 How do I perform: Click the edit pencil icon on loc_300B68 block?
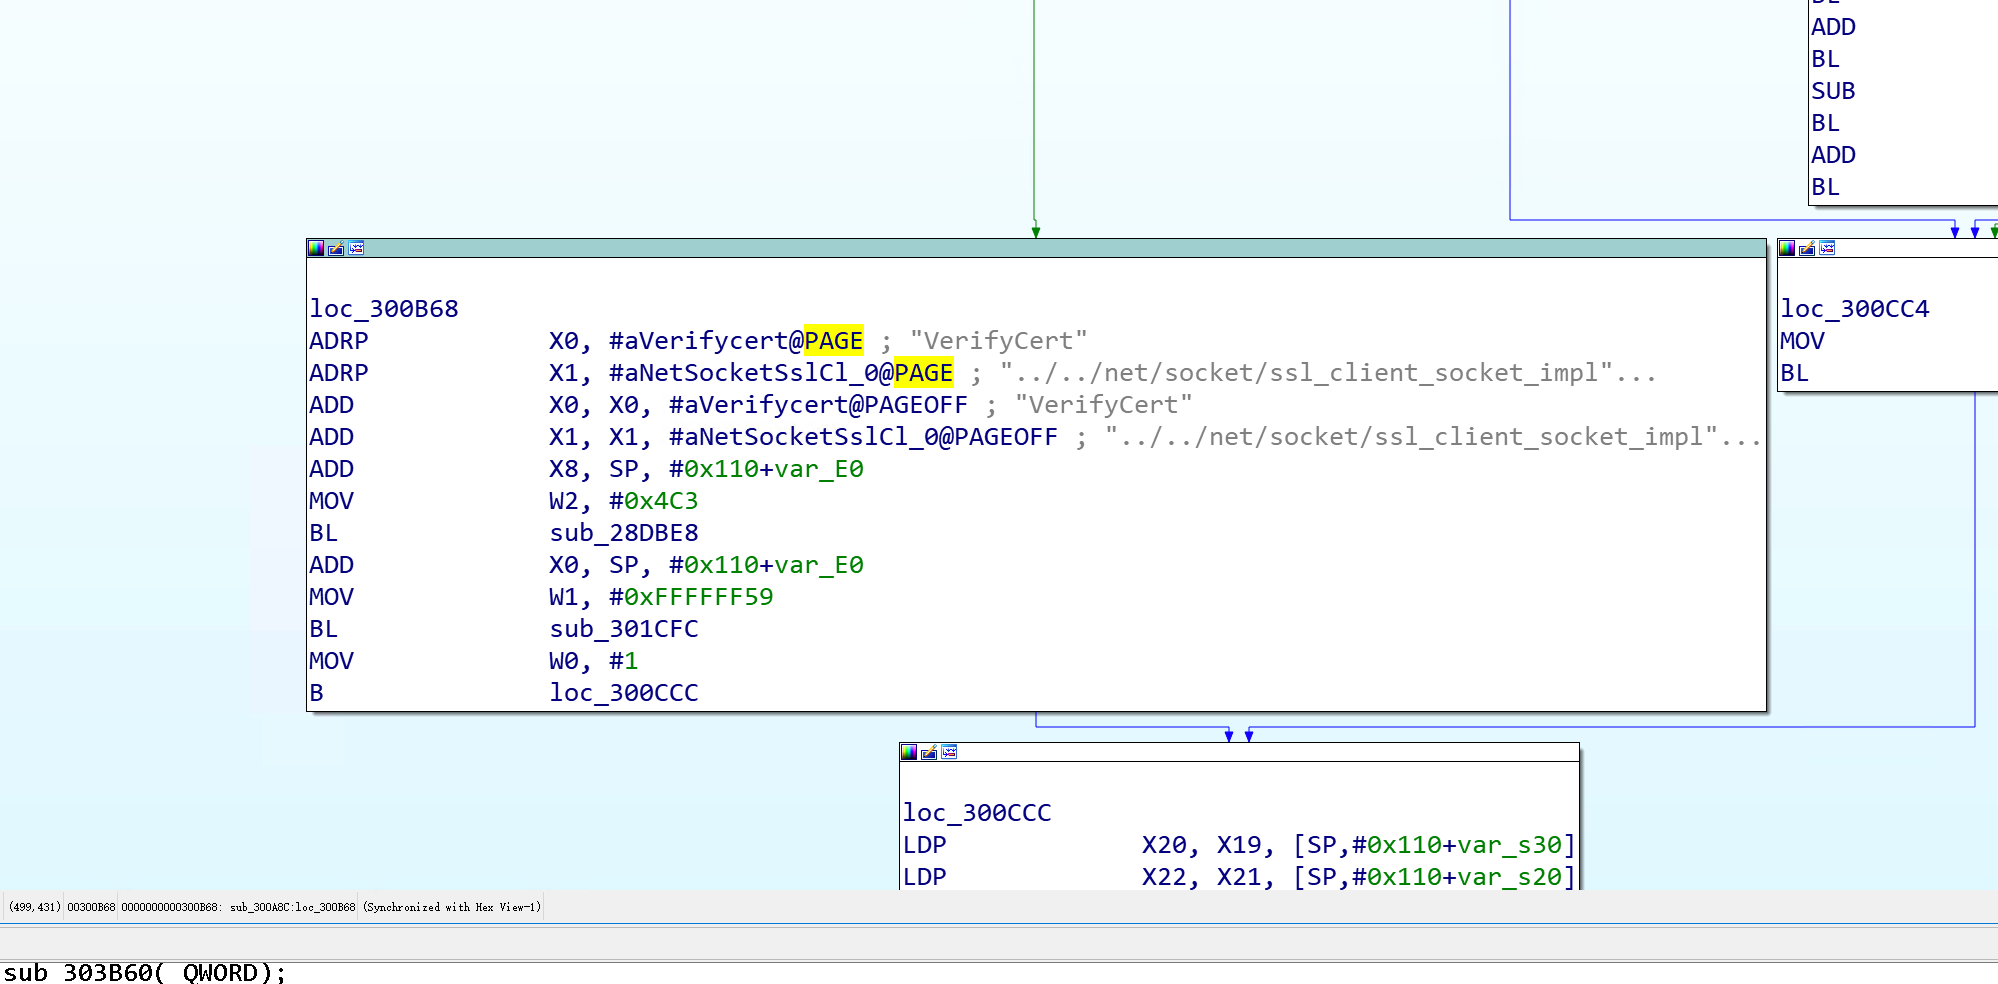tap(336, 248)
